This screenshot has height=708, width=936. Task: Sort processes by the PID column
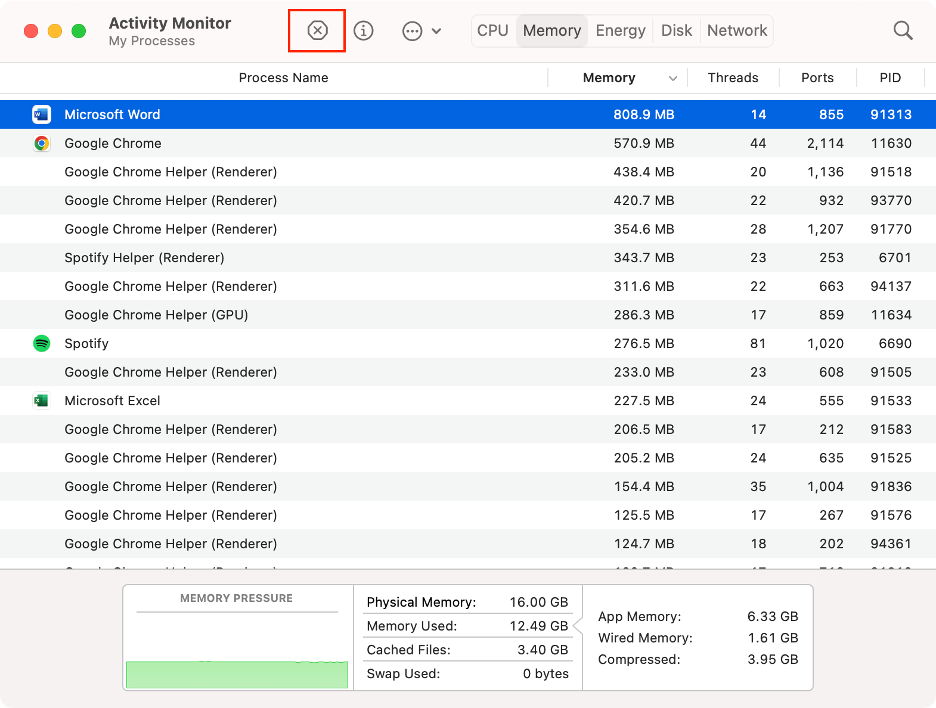click(x=889, y=78)
